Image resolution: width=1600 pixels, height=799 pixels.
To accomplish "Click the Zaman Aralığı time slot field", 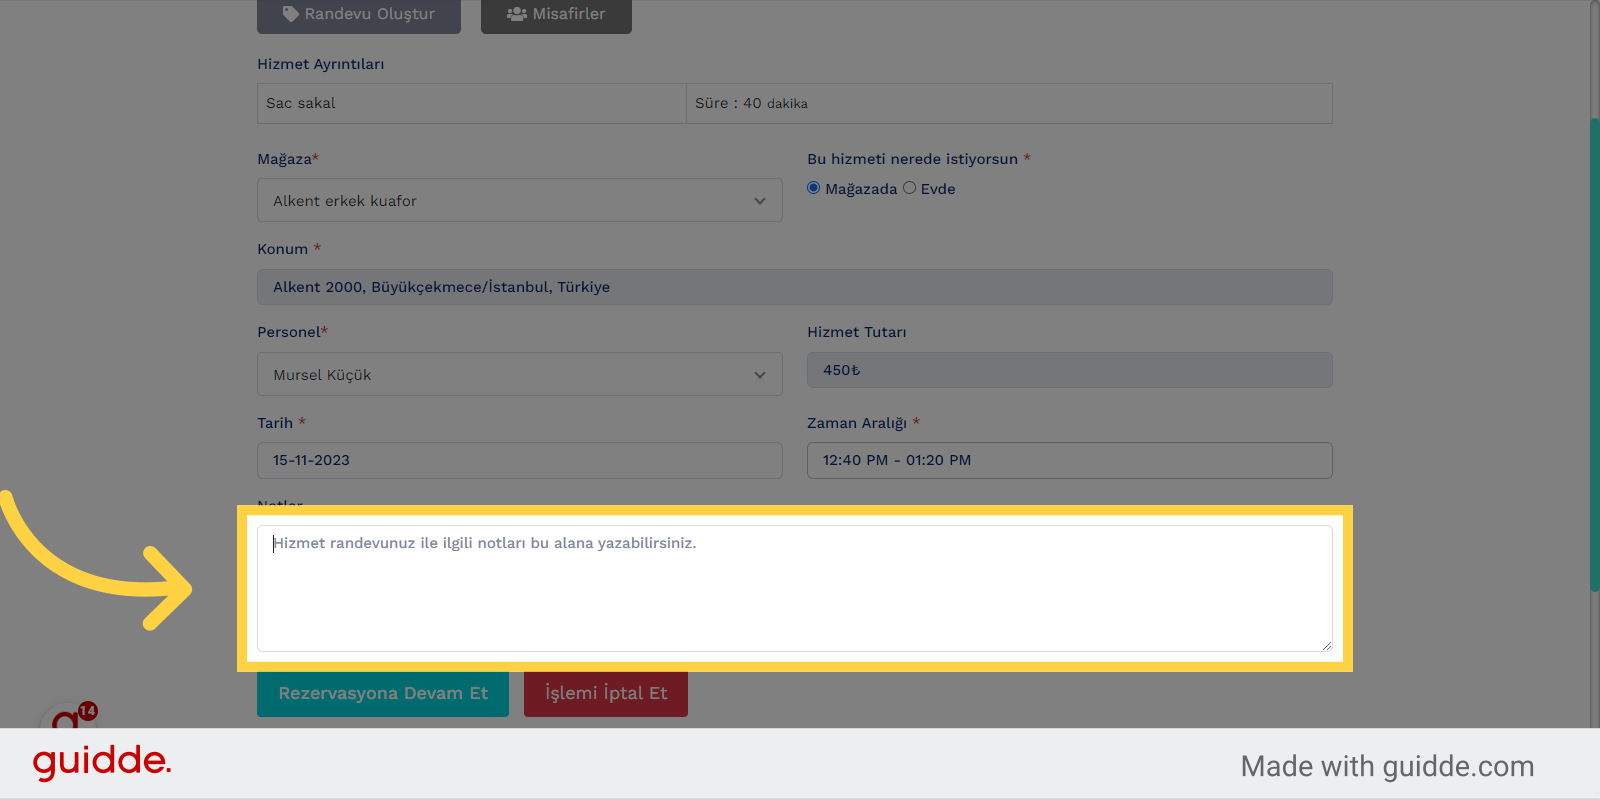I will tap(1070, 460).
